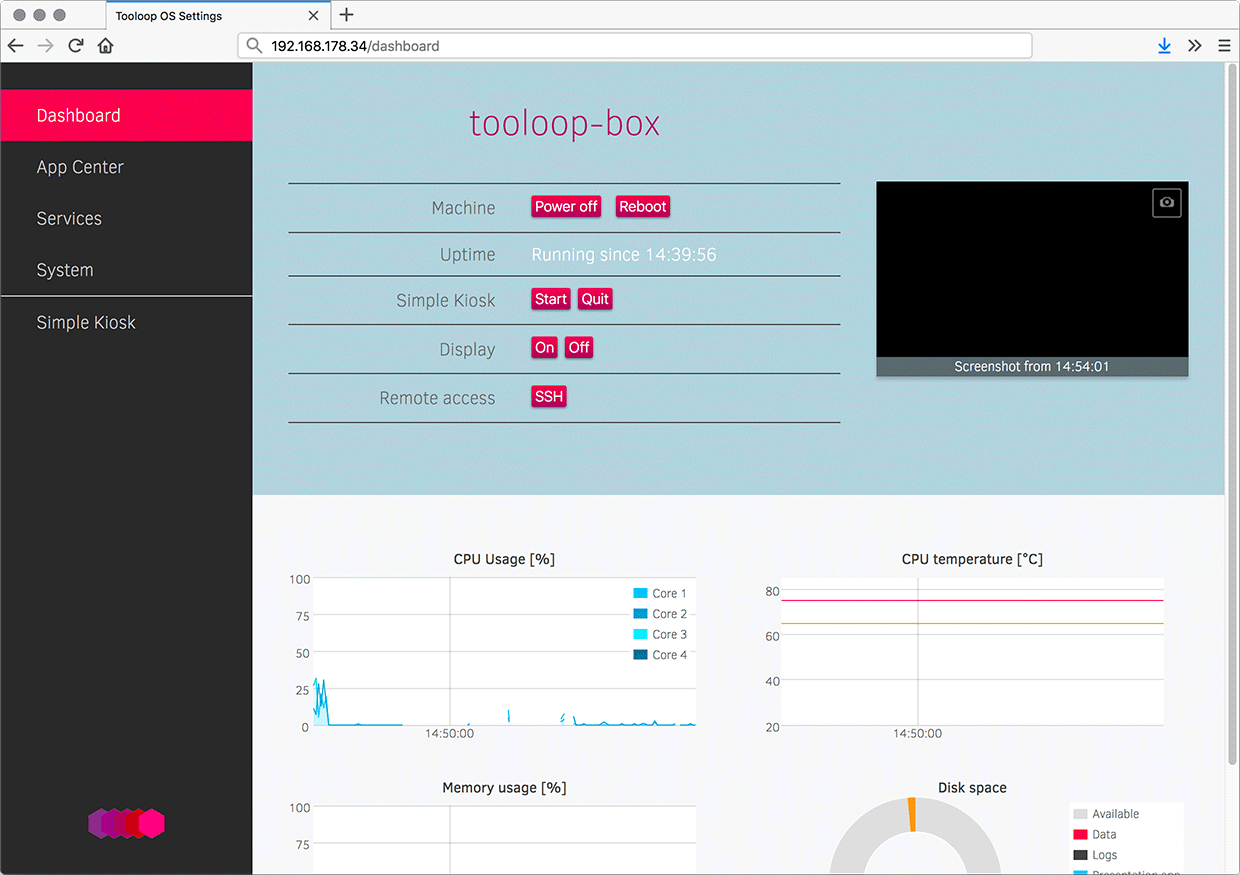The image size is (1240, 875).
Task: Click the Reboot button
Action: pos(642,207)
